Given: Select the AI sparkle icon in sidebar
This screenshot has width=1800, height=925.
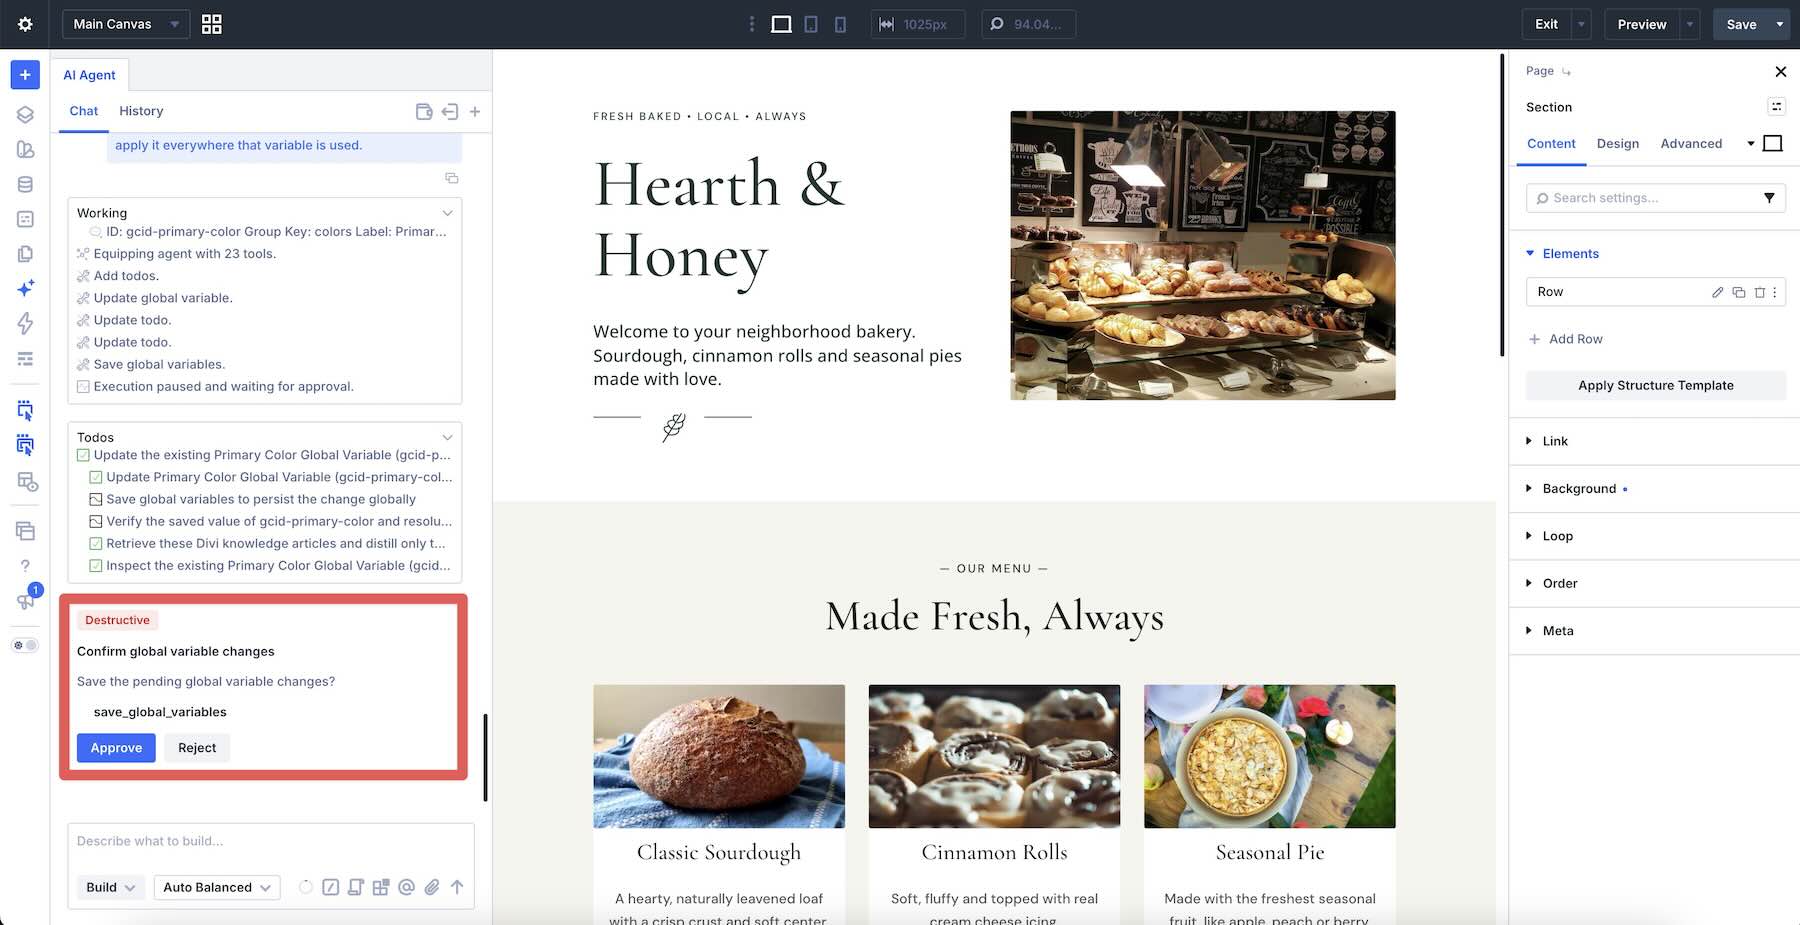Looking at the screenshot, I should [25, 288].
